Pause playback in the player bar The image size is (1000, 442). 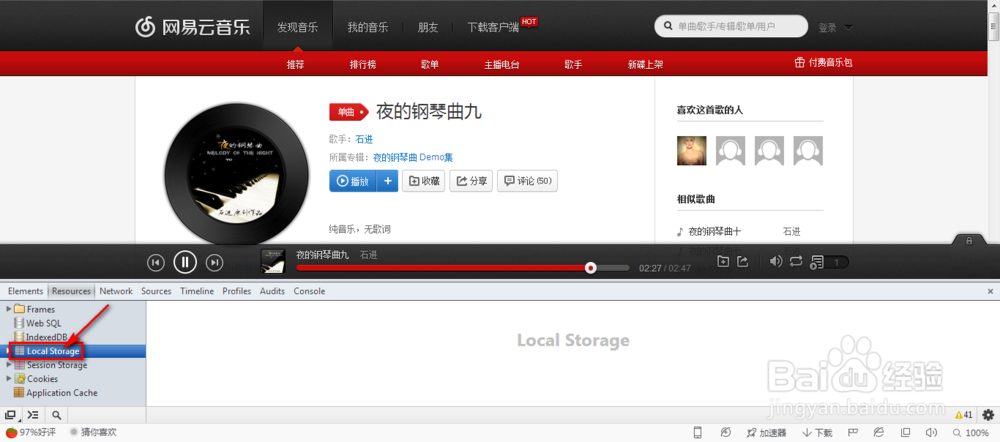185,262
